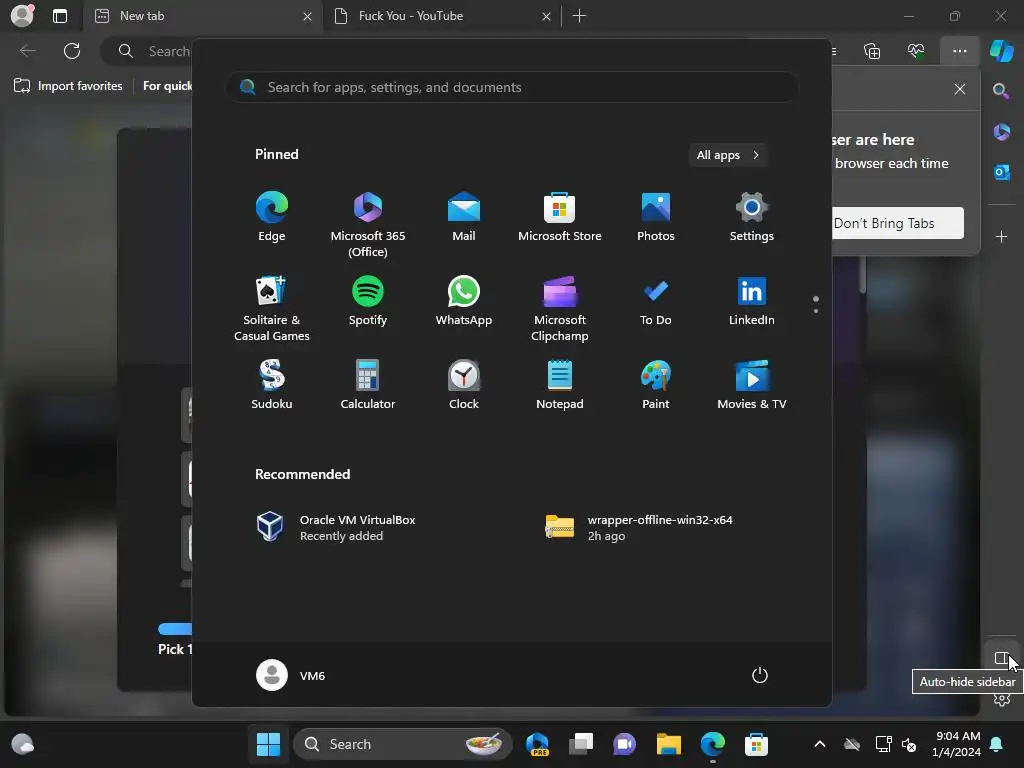
Task: Launch Spotify
Action: click(368, 301)
